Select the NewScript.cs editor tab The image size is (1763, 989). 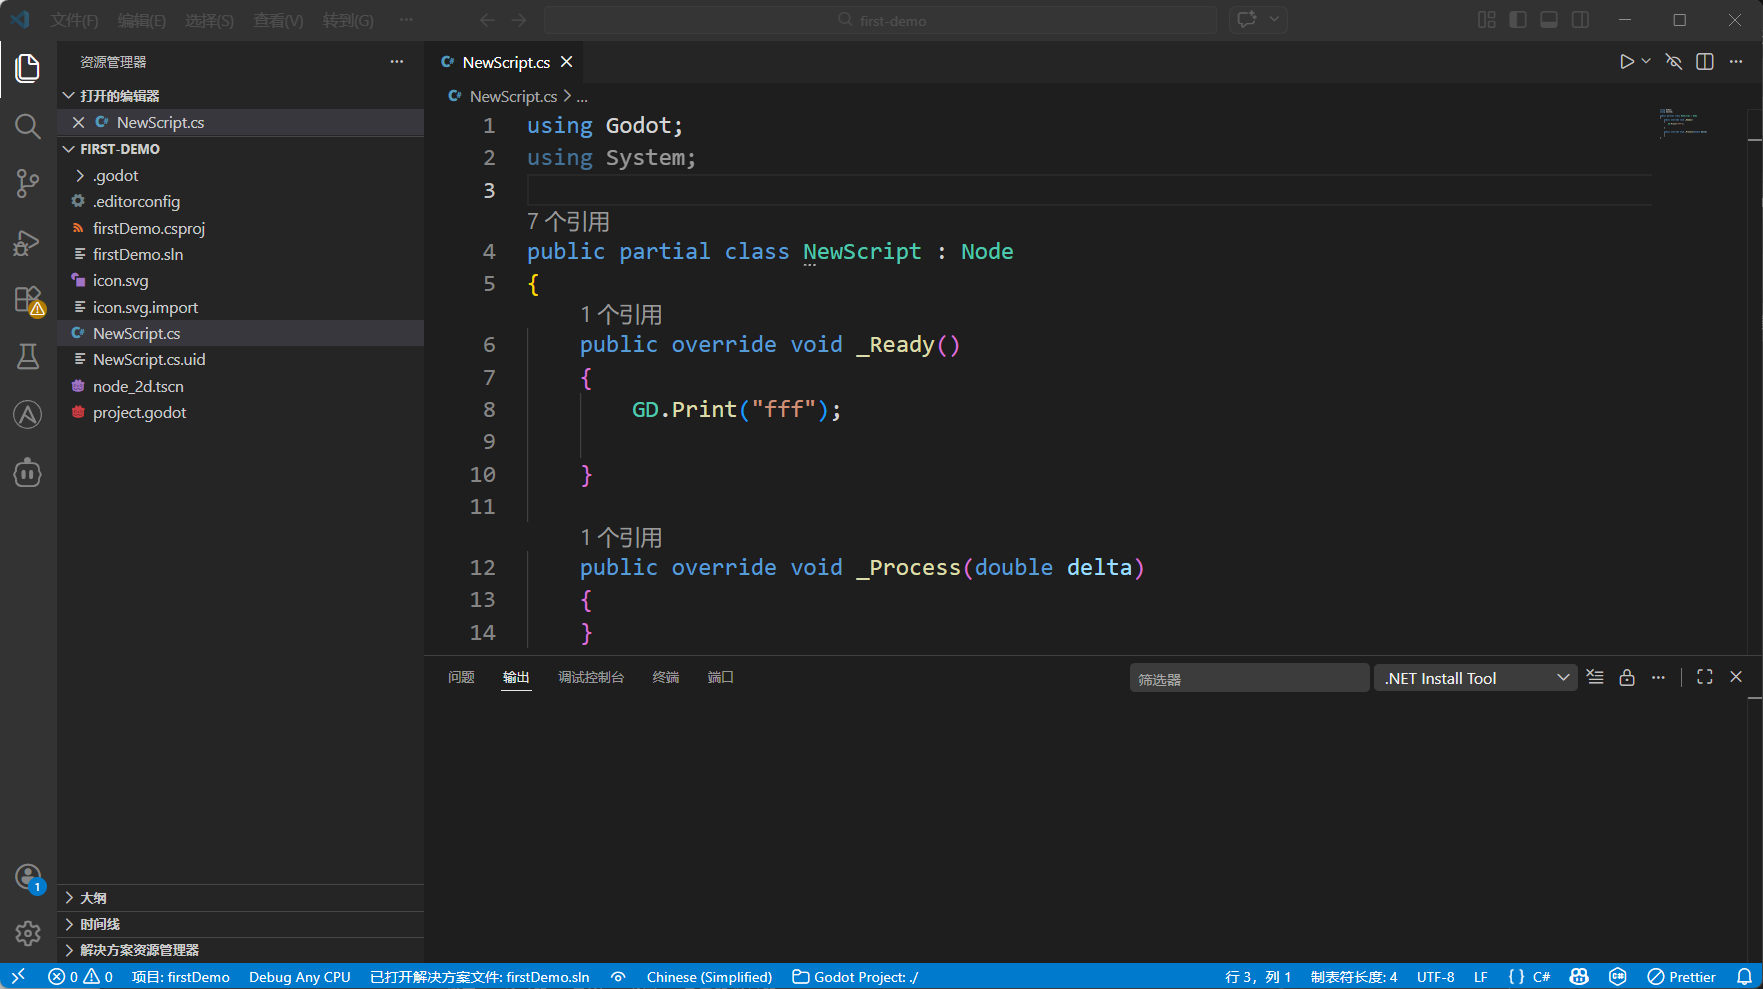point(506,62)
